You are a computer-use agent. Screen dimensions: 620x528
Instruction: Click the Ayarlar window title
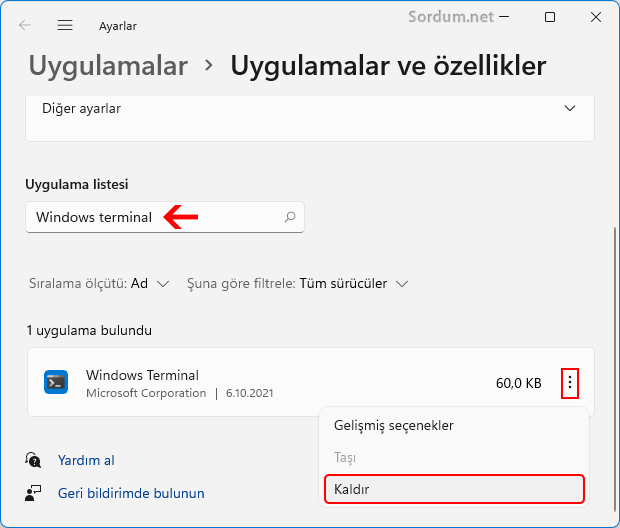tap(118, 26)
